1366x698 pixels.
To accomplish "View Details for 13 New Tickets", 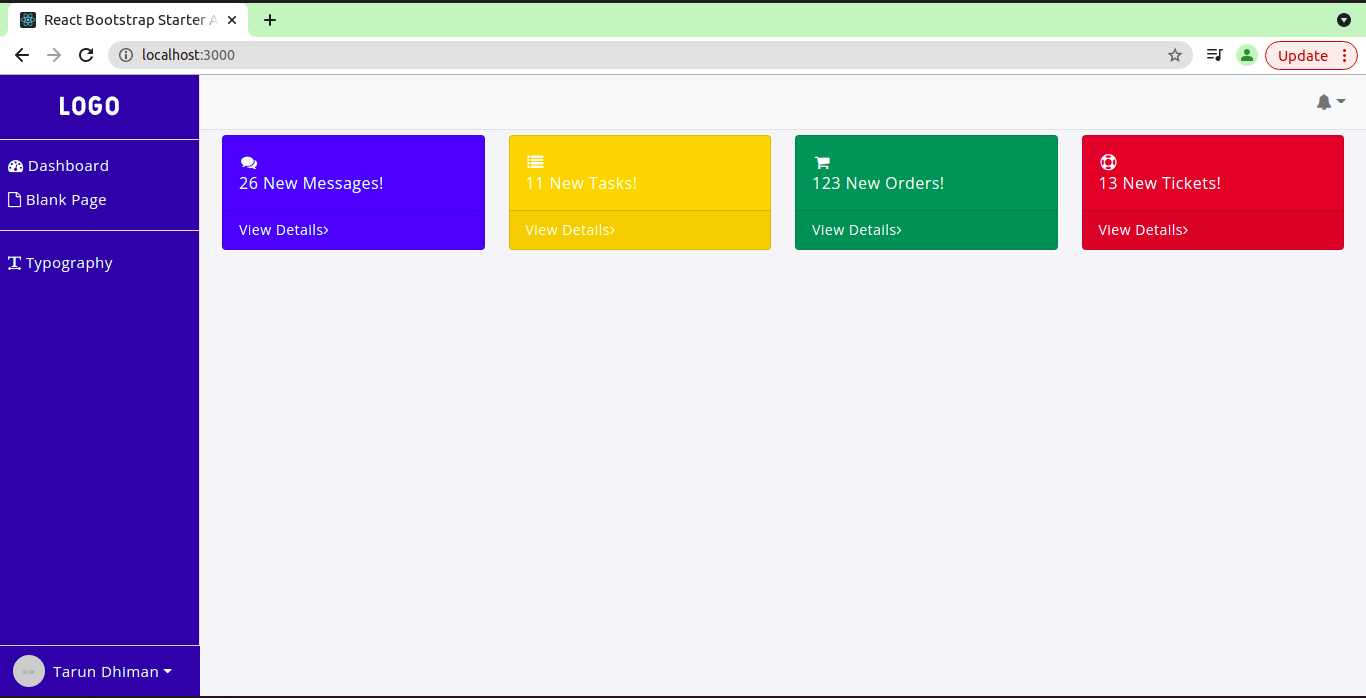I will click(x=1143, y=230).
